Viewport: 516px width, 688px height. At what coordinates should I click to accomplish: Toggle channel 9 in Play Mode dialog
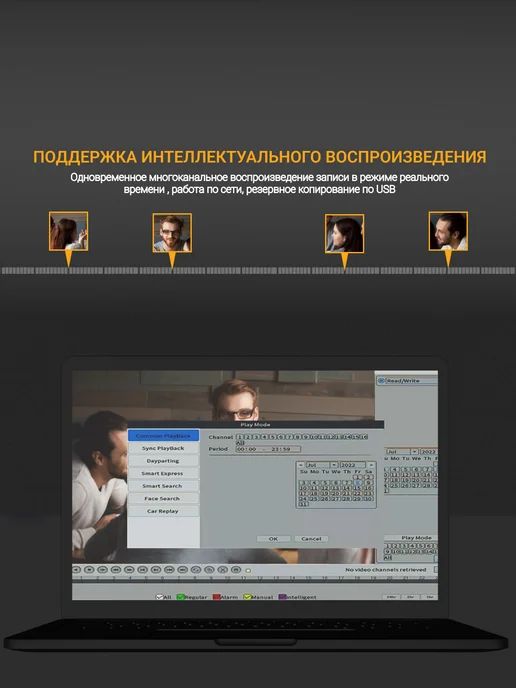coord(306,437)
